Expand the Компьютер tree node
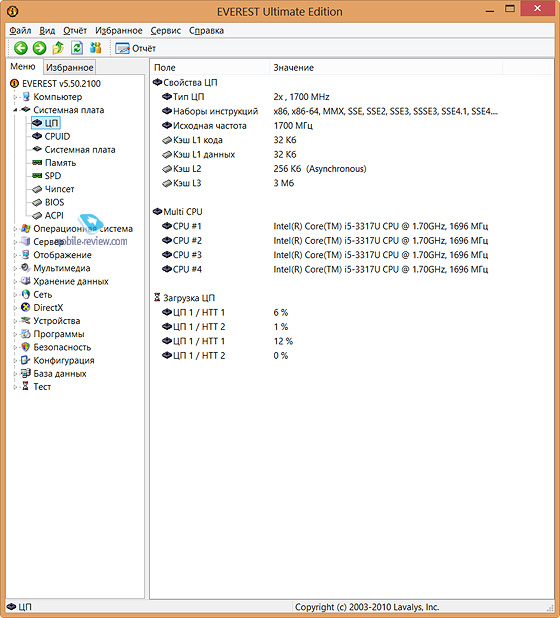The height and width of the screenshot is (618, 560). click(x=15, y=97)
